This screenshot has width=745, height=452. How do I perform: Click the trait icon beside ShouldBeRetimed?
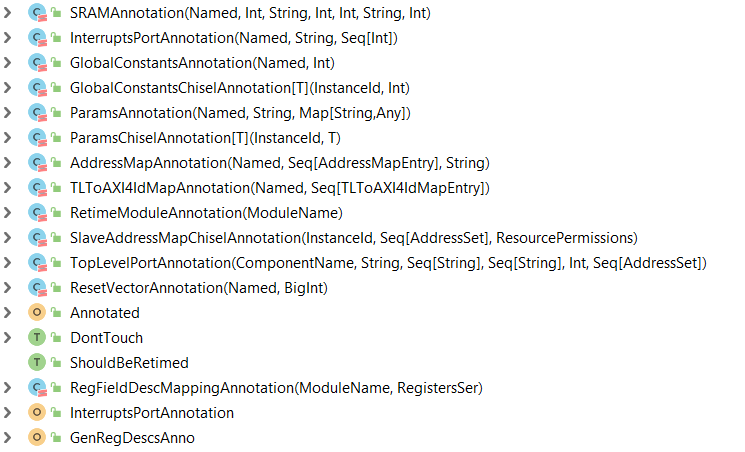point(37,363)
